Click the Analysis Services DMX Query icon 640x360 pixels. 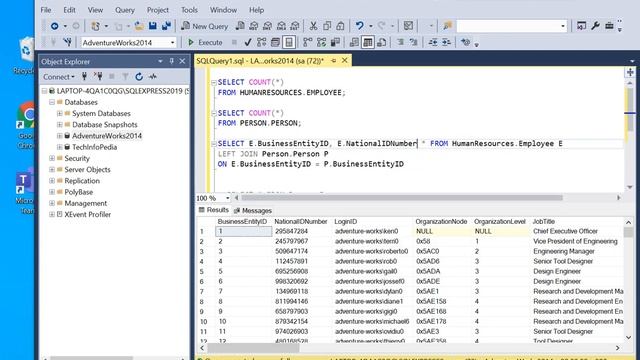coord(267,26)
